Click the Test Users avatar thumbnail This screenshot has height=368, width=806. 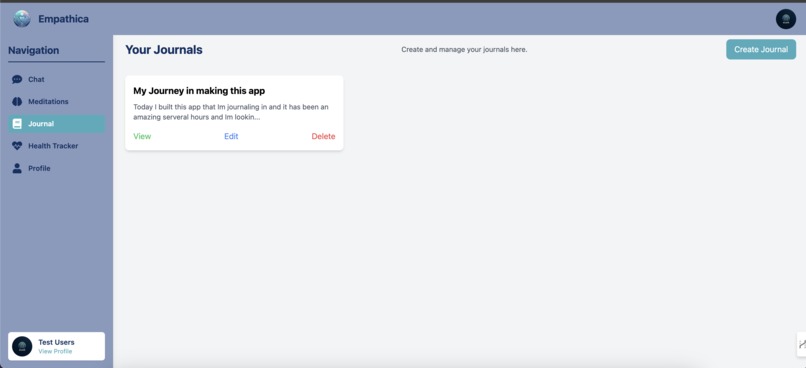22,346
